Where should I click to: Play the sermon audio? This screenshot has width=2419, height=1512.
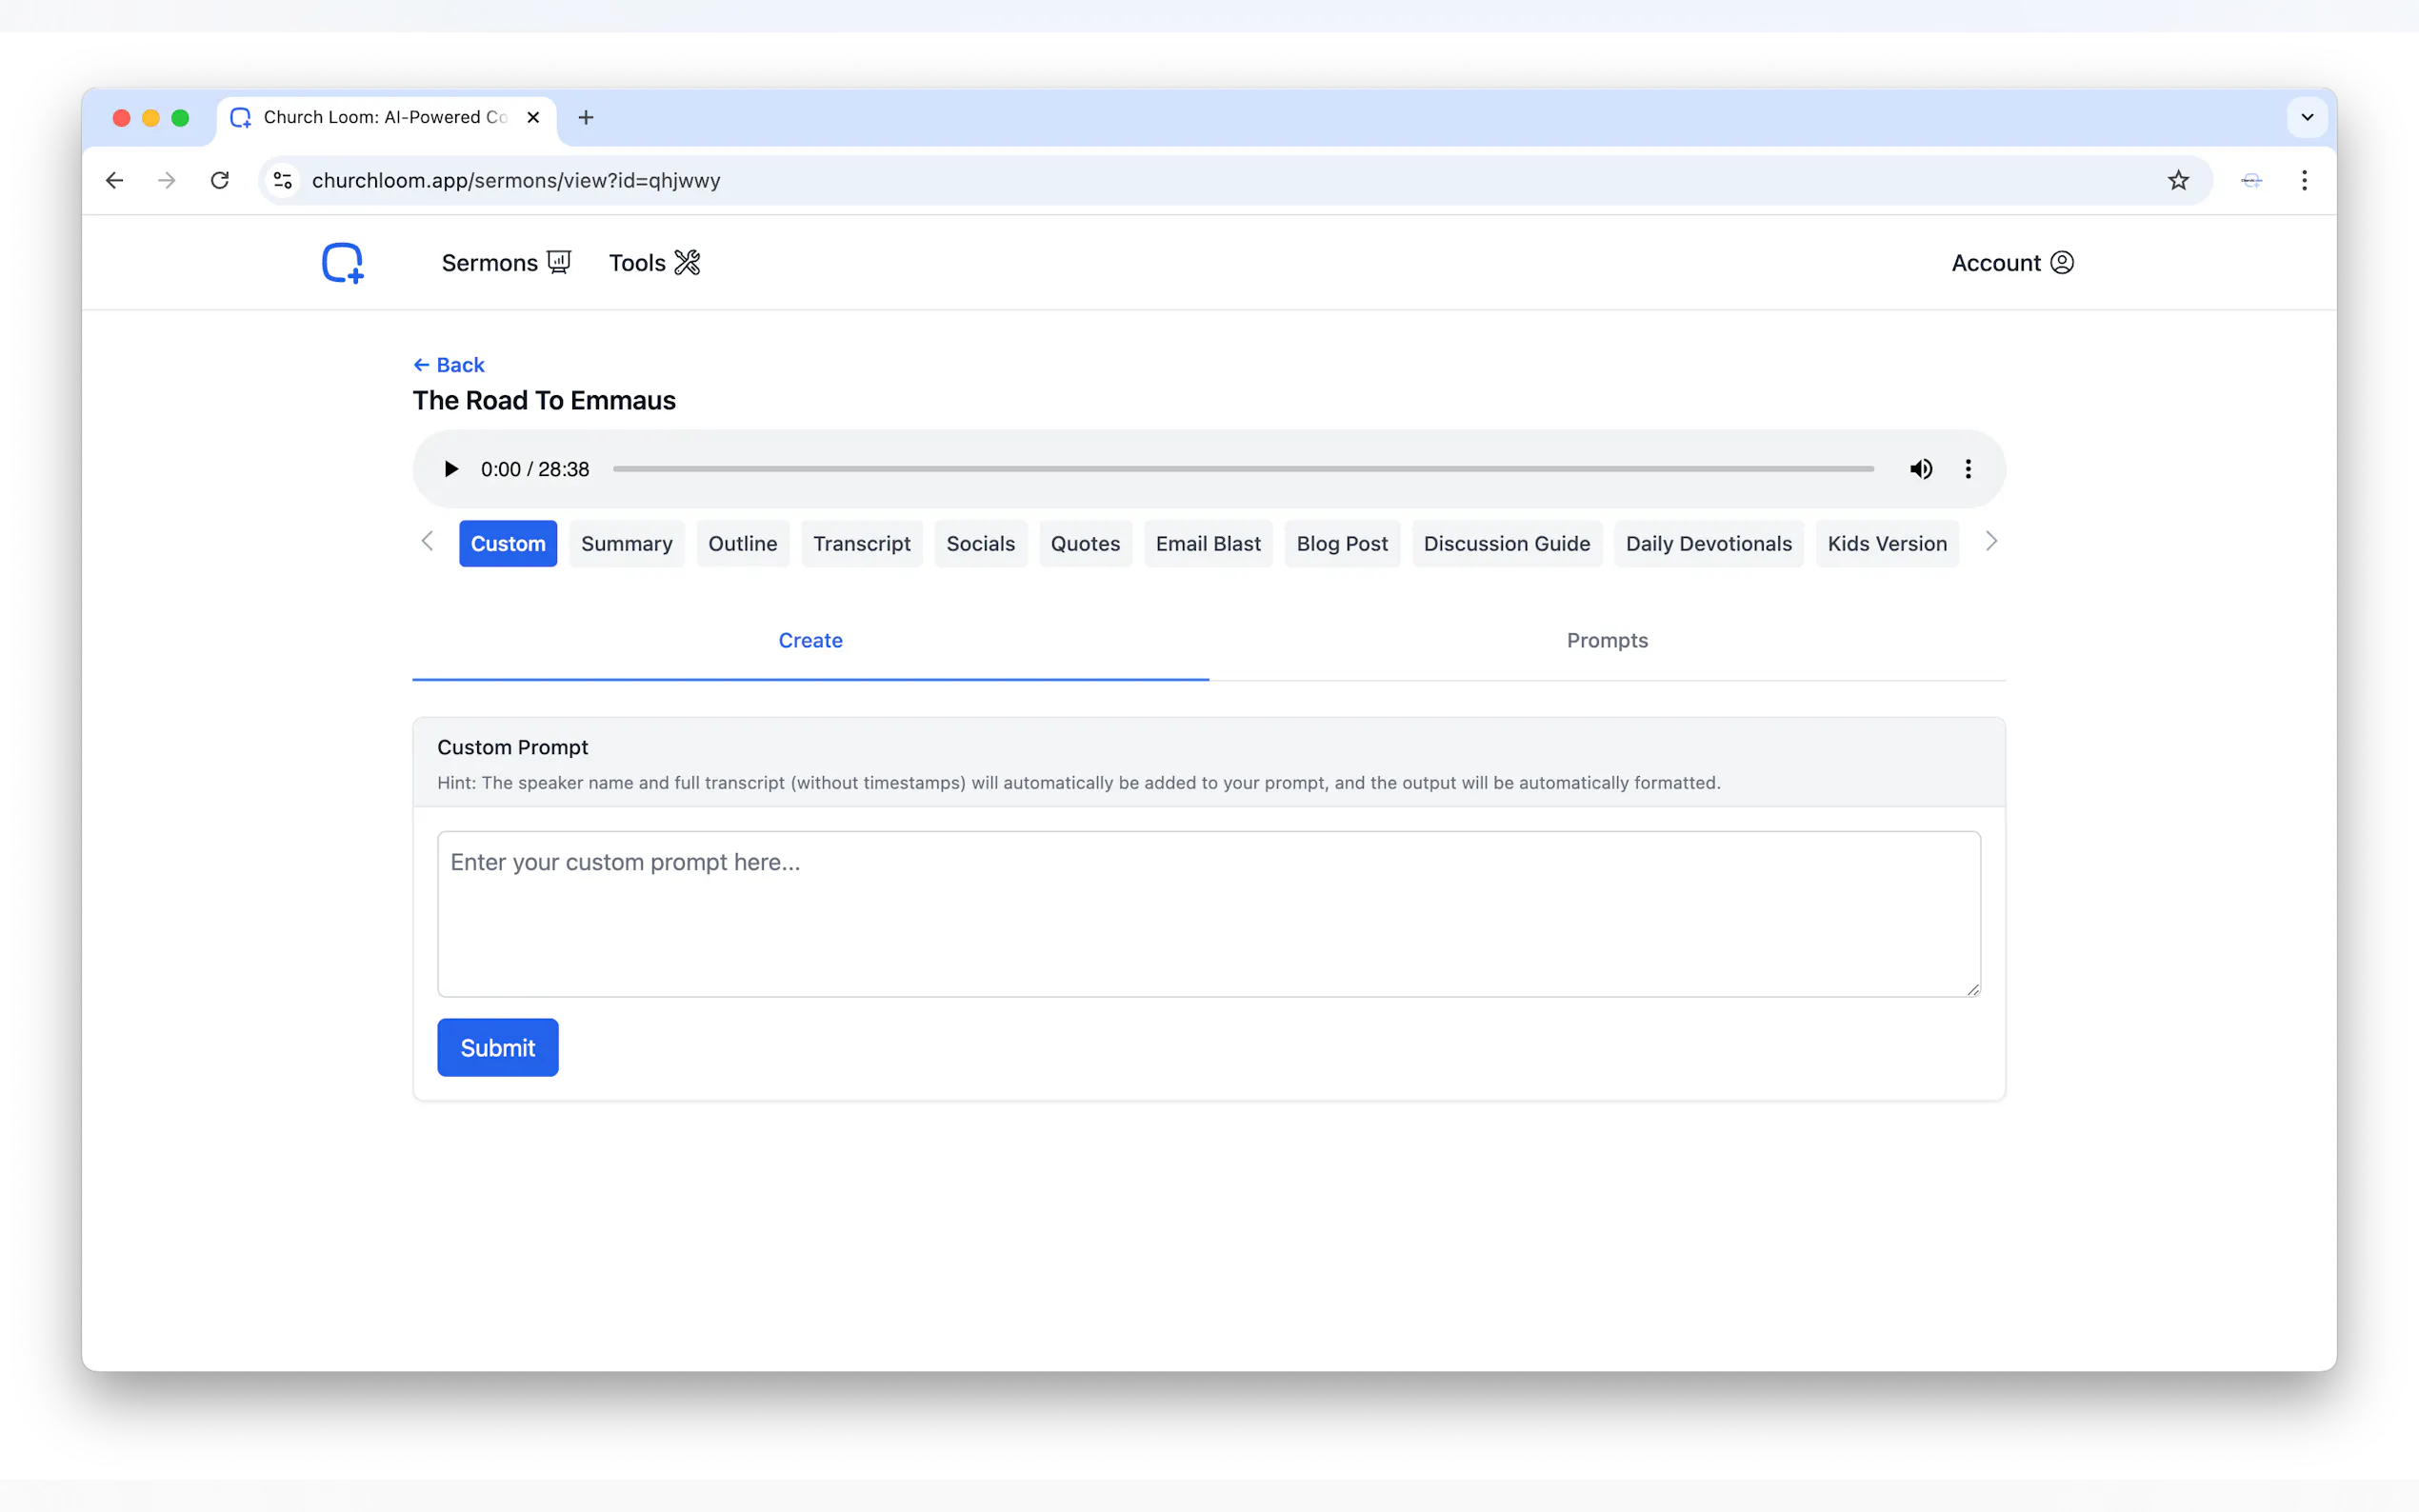[x=451, y=469]
